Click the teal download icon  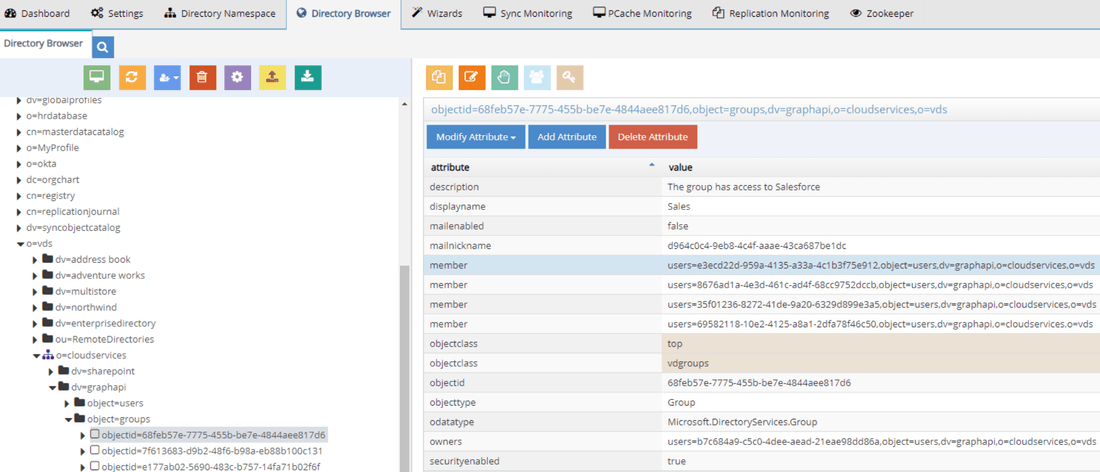[308, 77]
